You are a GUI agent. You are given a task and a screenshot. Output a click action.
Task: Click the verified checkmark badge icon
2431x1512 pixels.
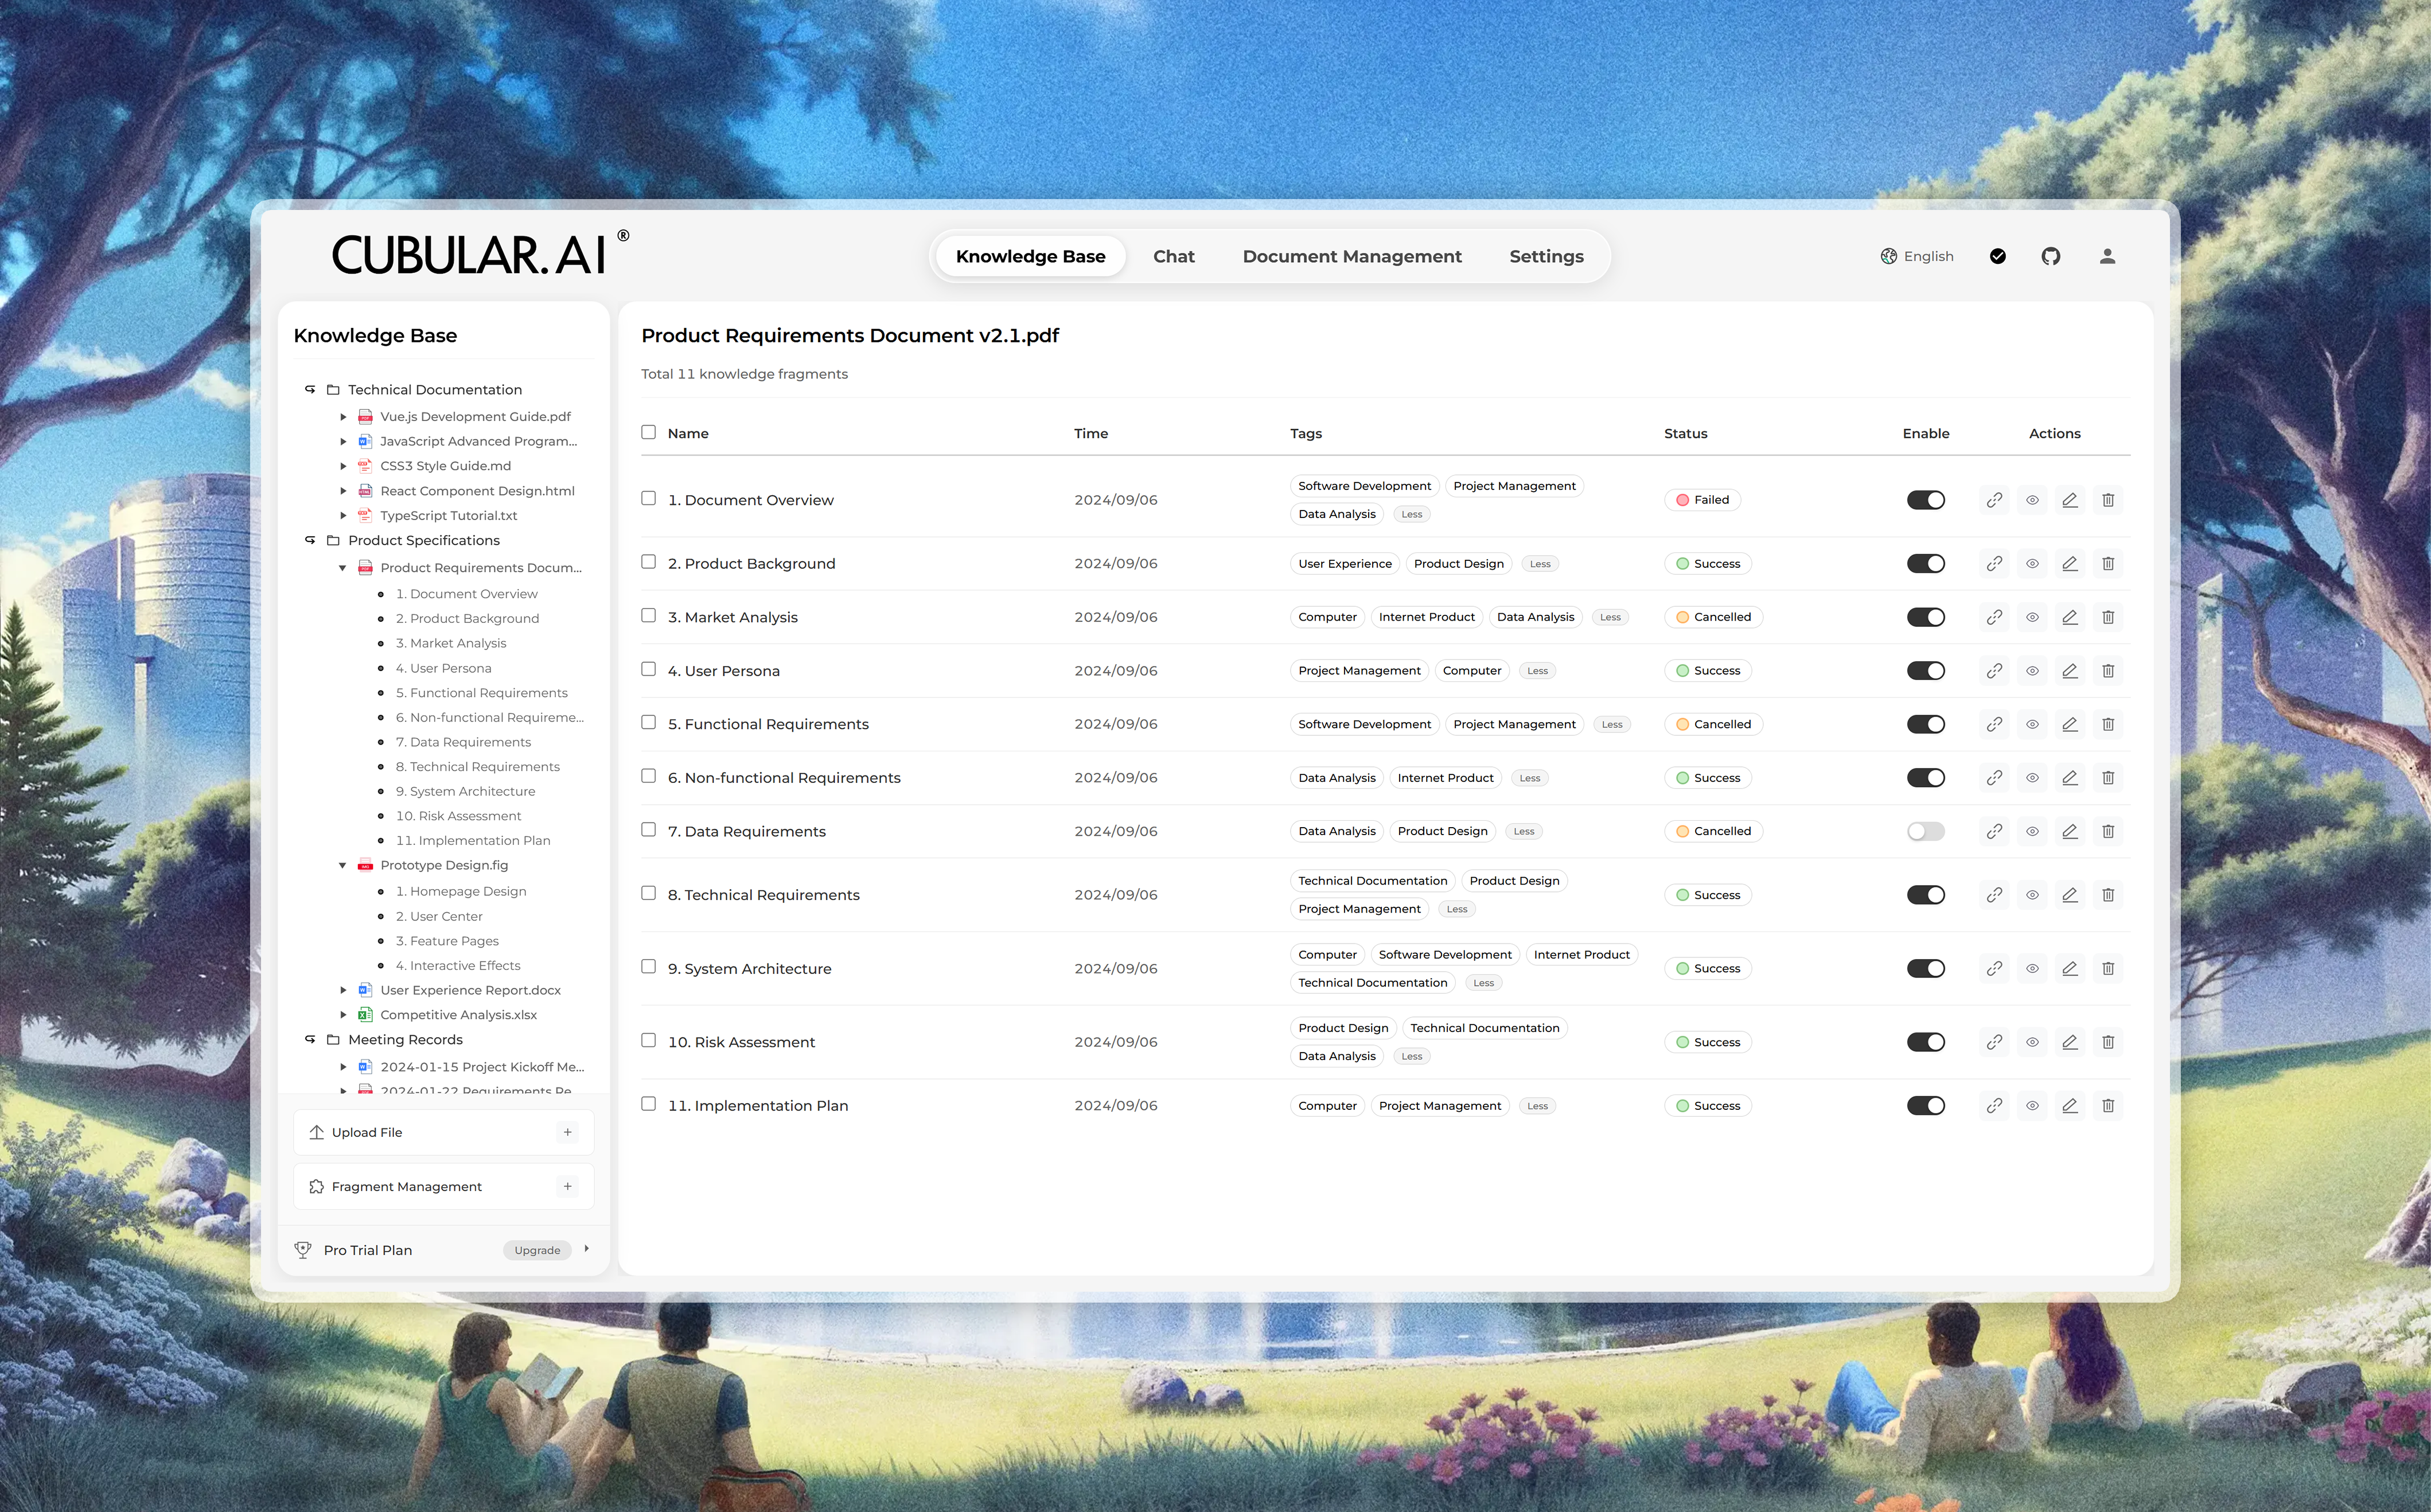1997,256
